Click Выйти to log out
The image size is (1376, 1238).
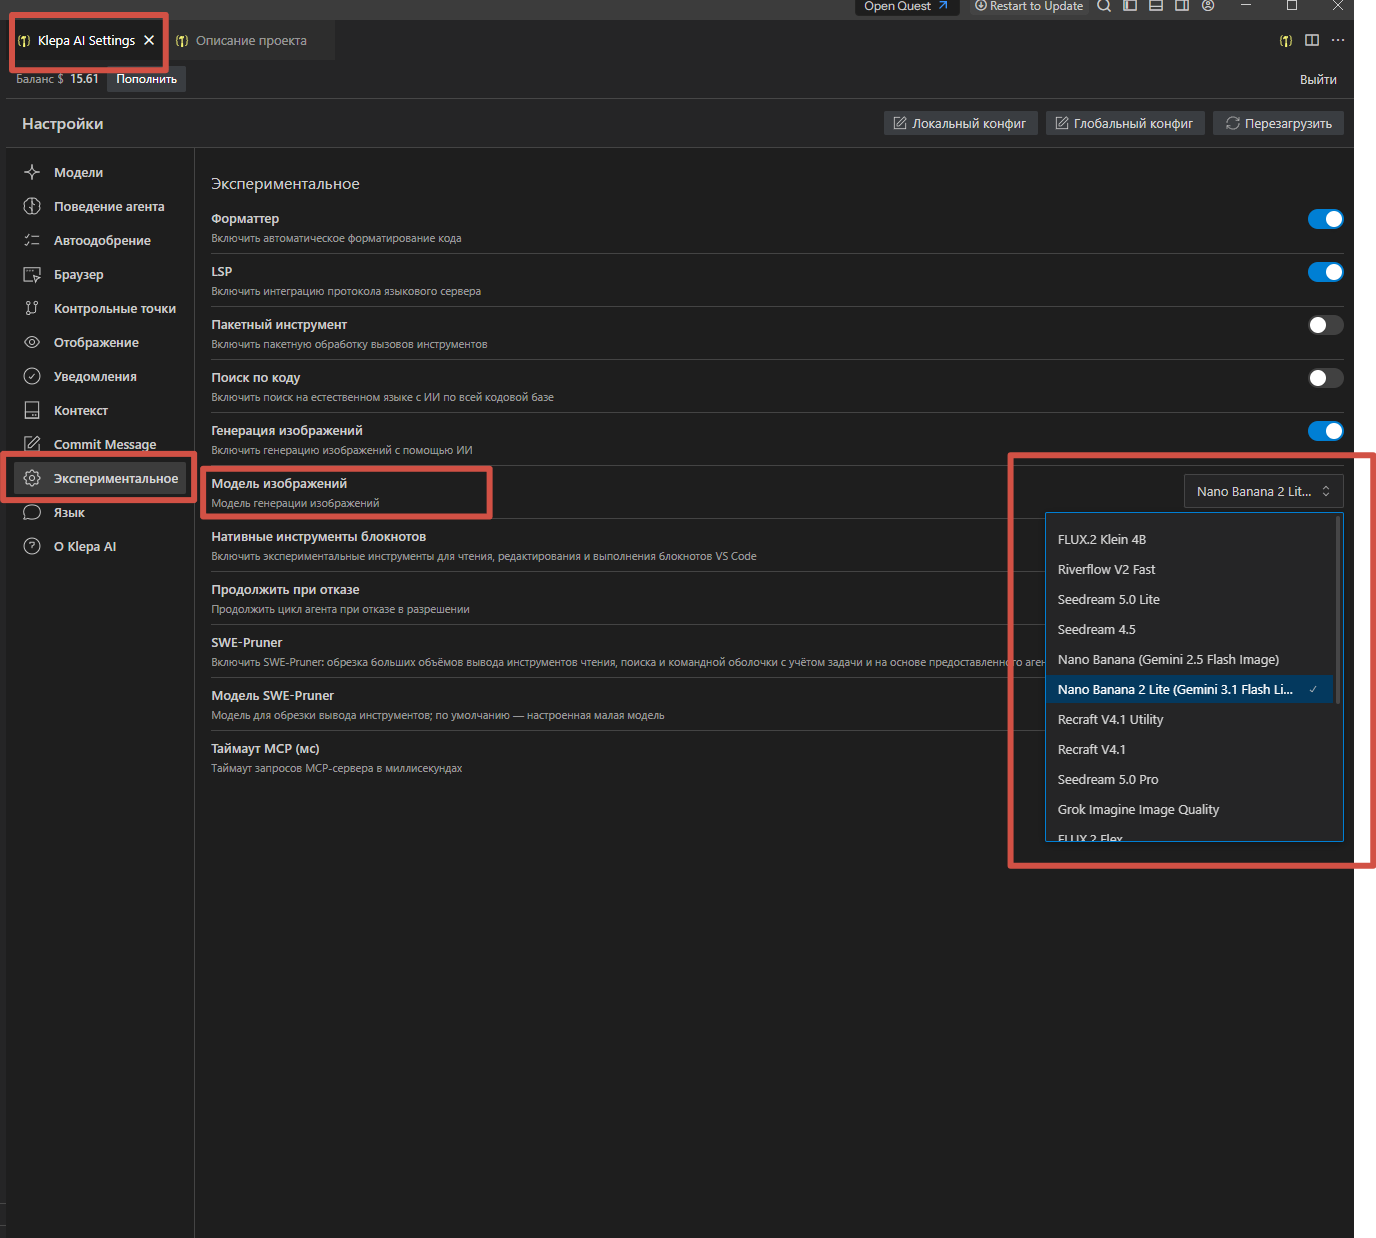1318,79
